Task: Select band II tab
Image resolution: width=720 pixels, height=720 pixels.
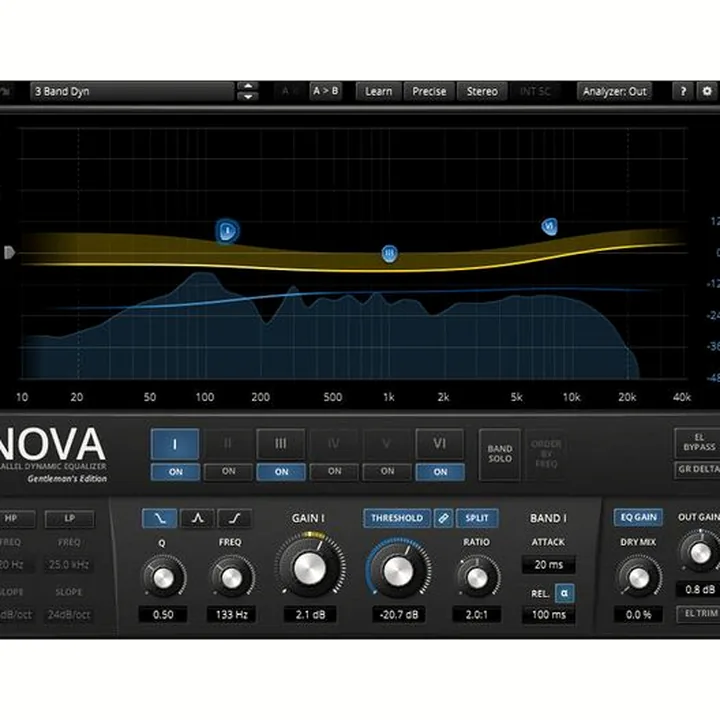Action: tap(228, 444)
